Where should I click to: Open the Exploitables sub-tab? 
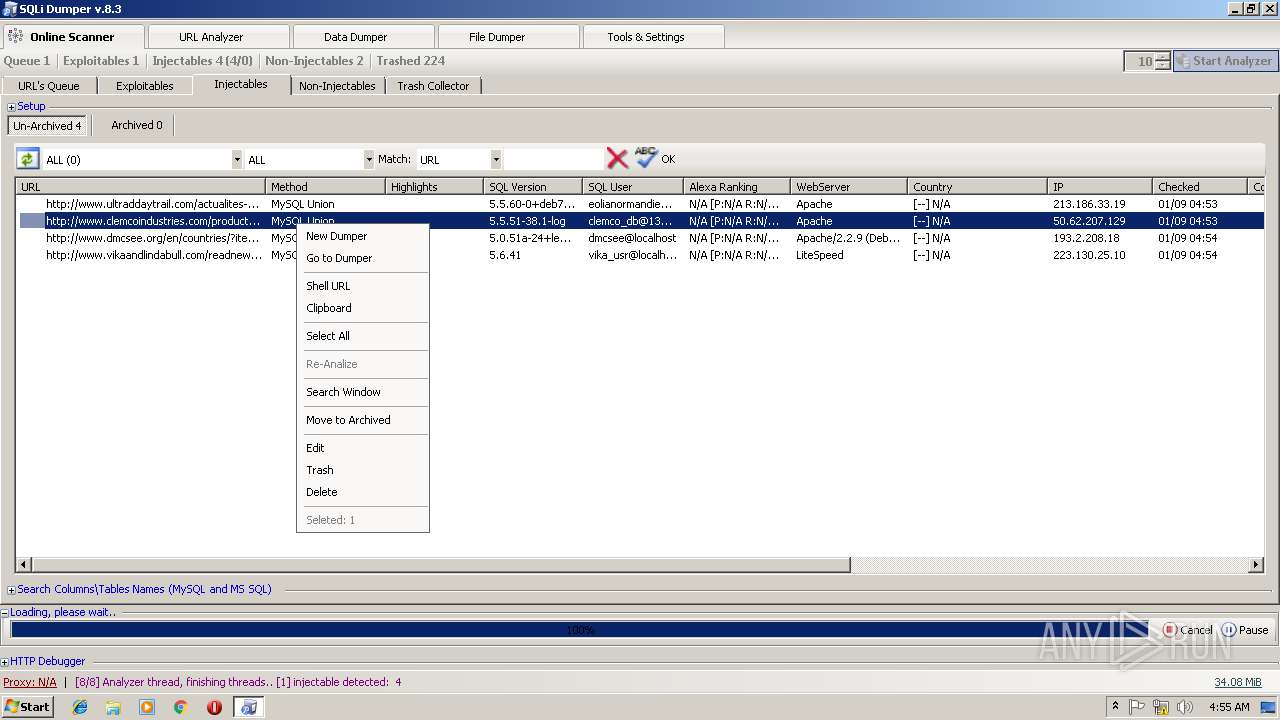145,86
